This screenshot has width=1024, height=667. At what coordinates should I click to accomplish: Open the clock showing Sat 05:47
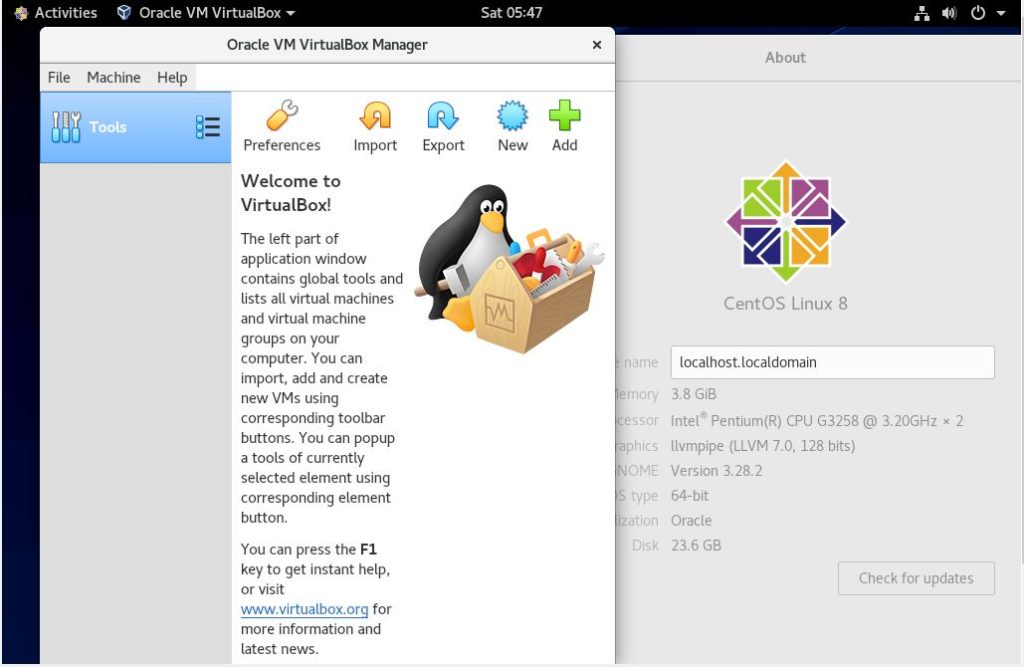pyautogui.click(x=511, y=12)
